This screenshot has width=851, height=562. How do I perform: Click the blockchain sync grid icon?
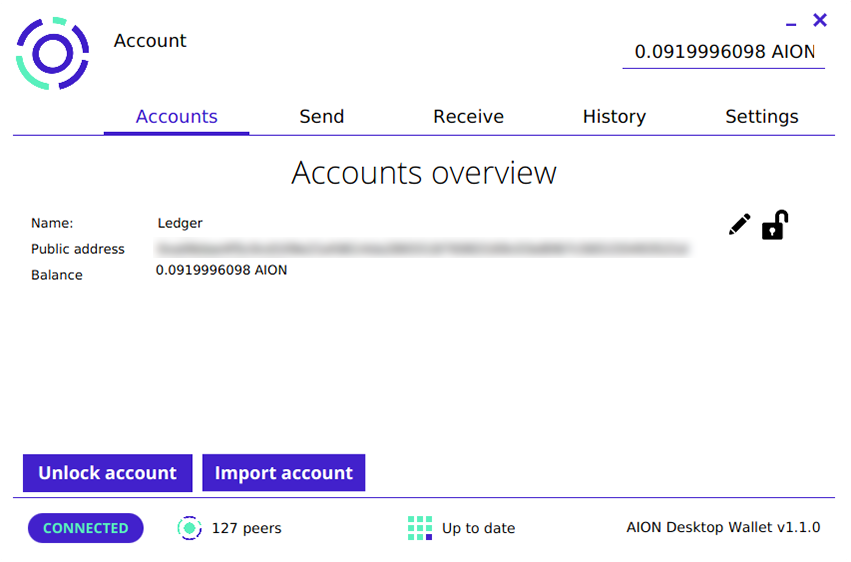click(x=420, y=528)
